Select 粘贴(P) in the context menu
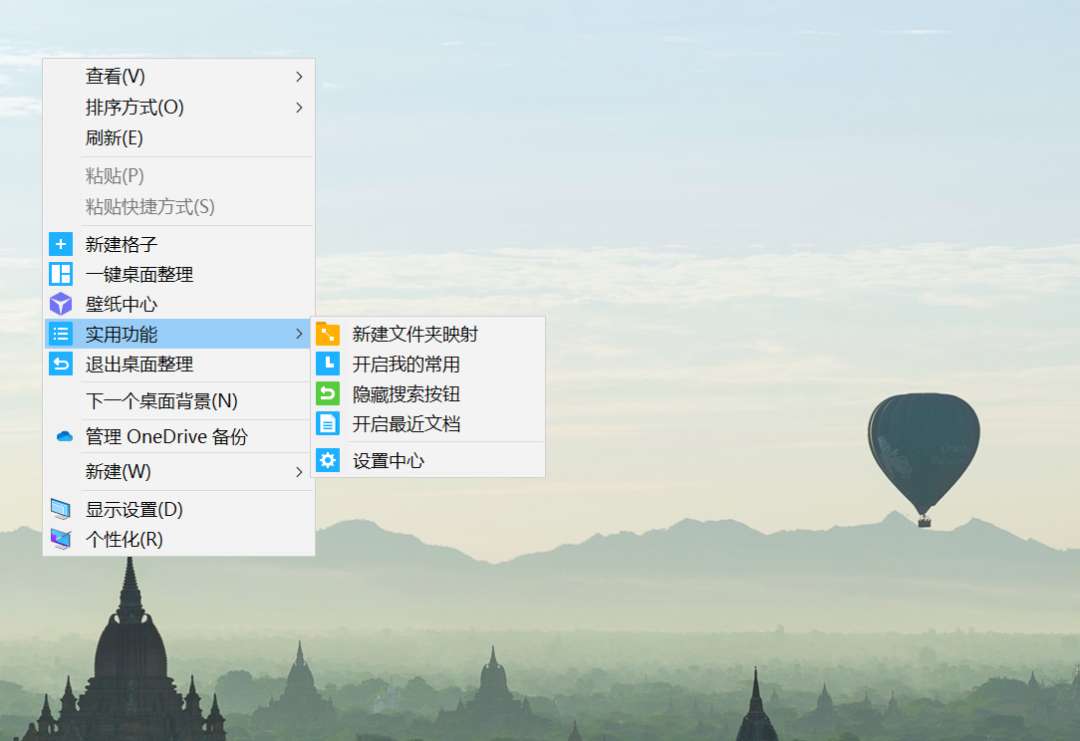The width and height of the screenshot is (1080, 741). coord(178,176)
